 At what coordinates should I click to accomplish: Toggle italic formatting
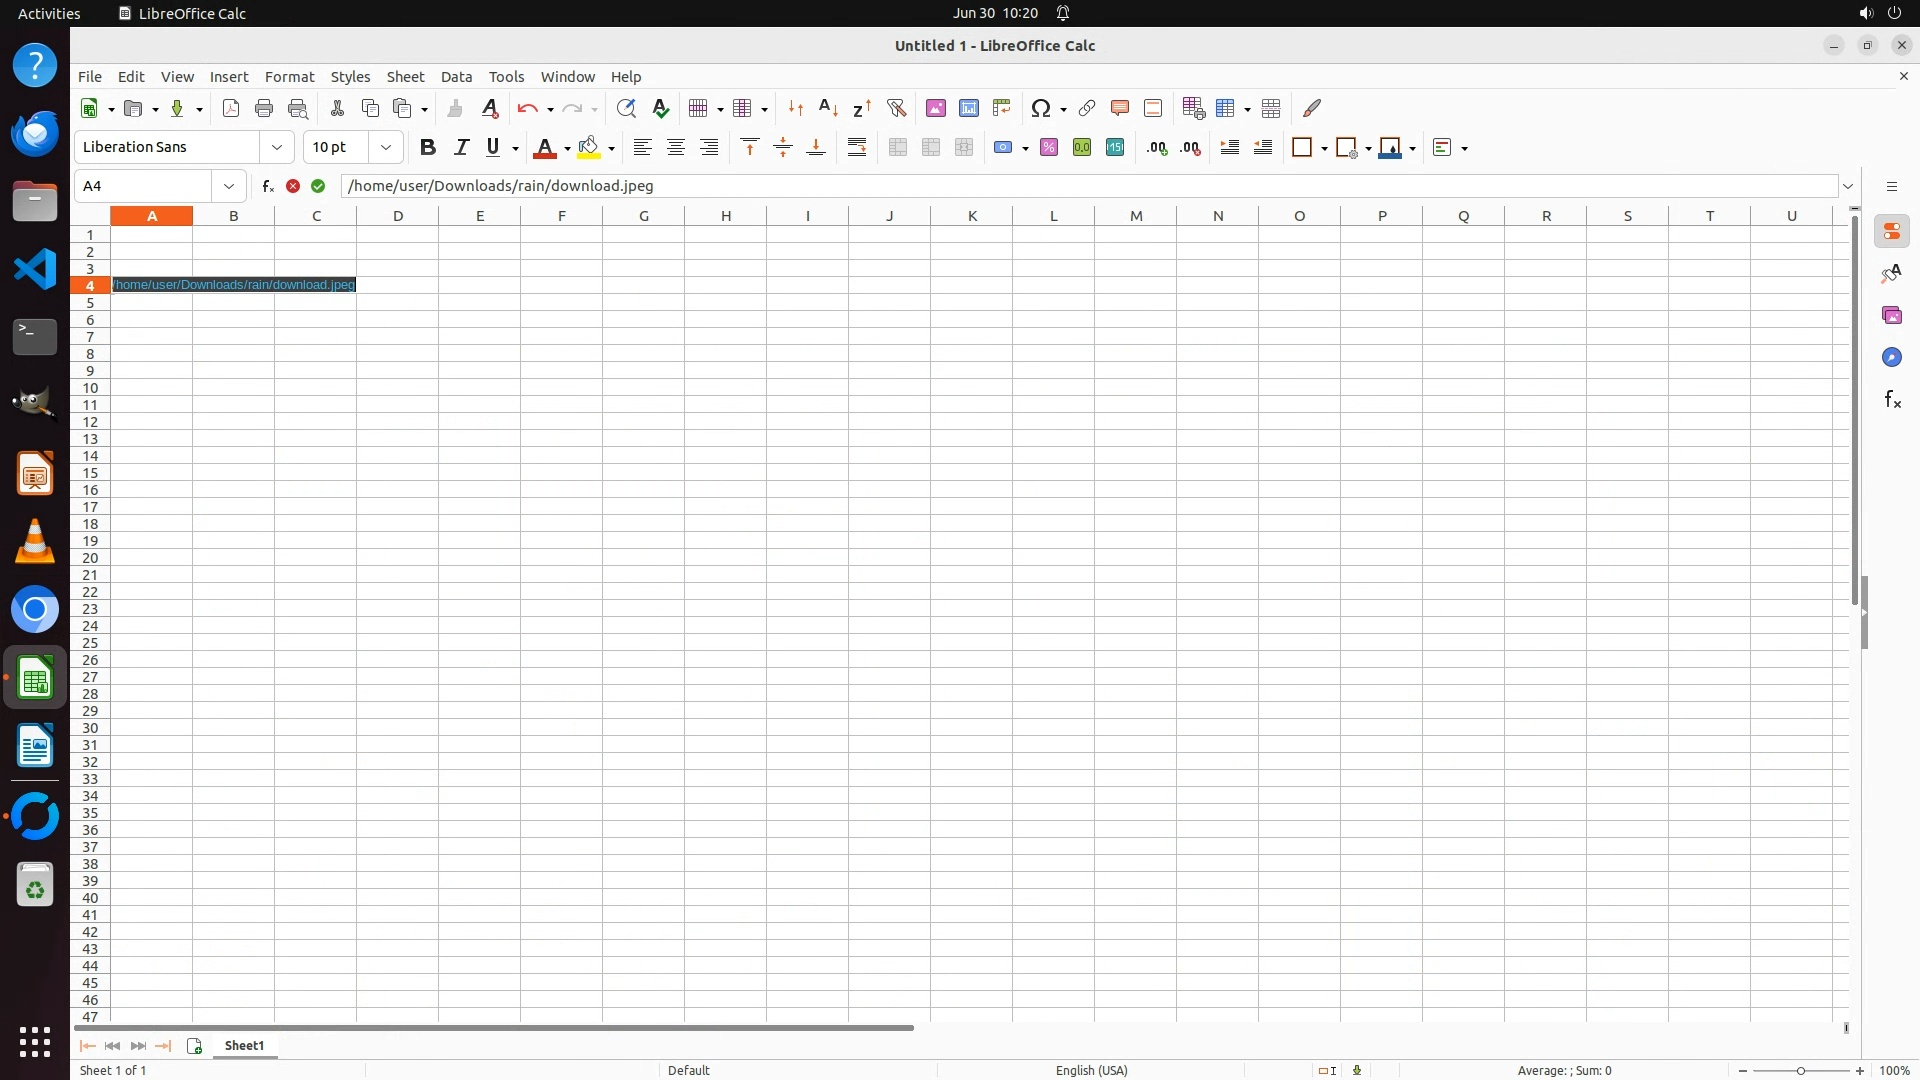(x=461, y=147)
